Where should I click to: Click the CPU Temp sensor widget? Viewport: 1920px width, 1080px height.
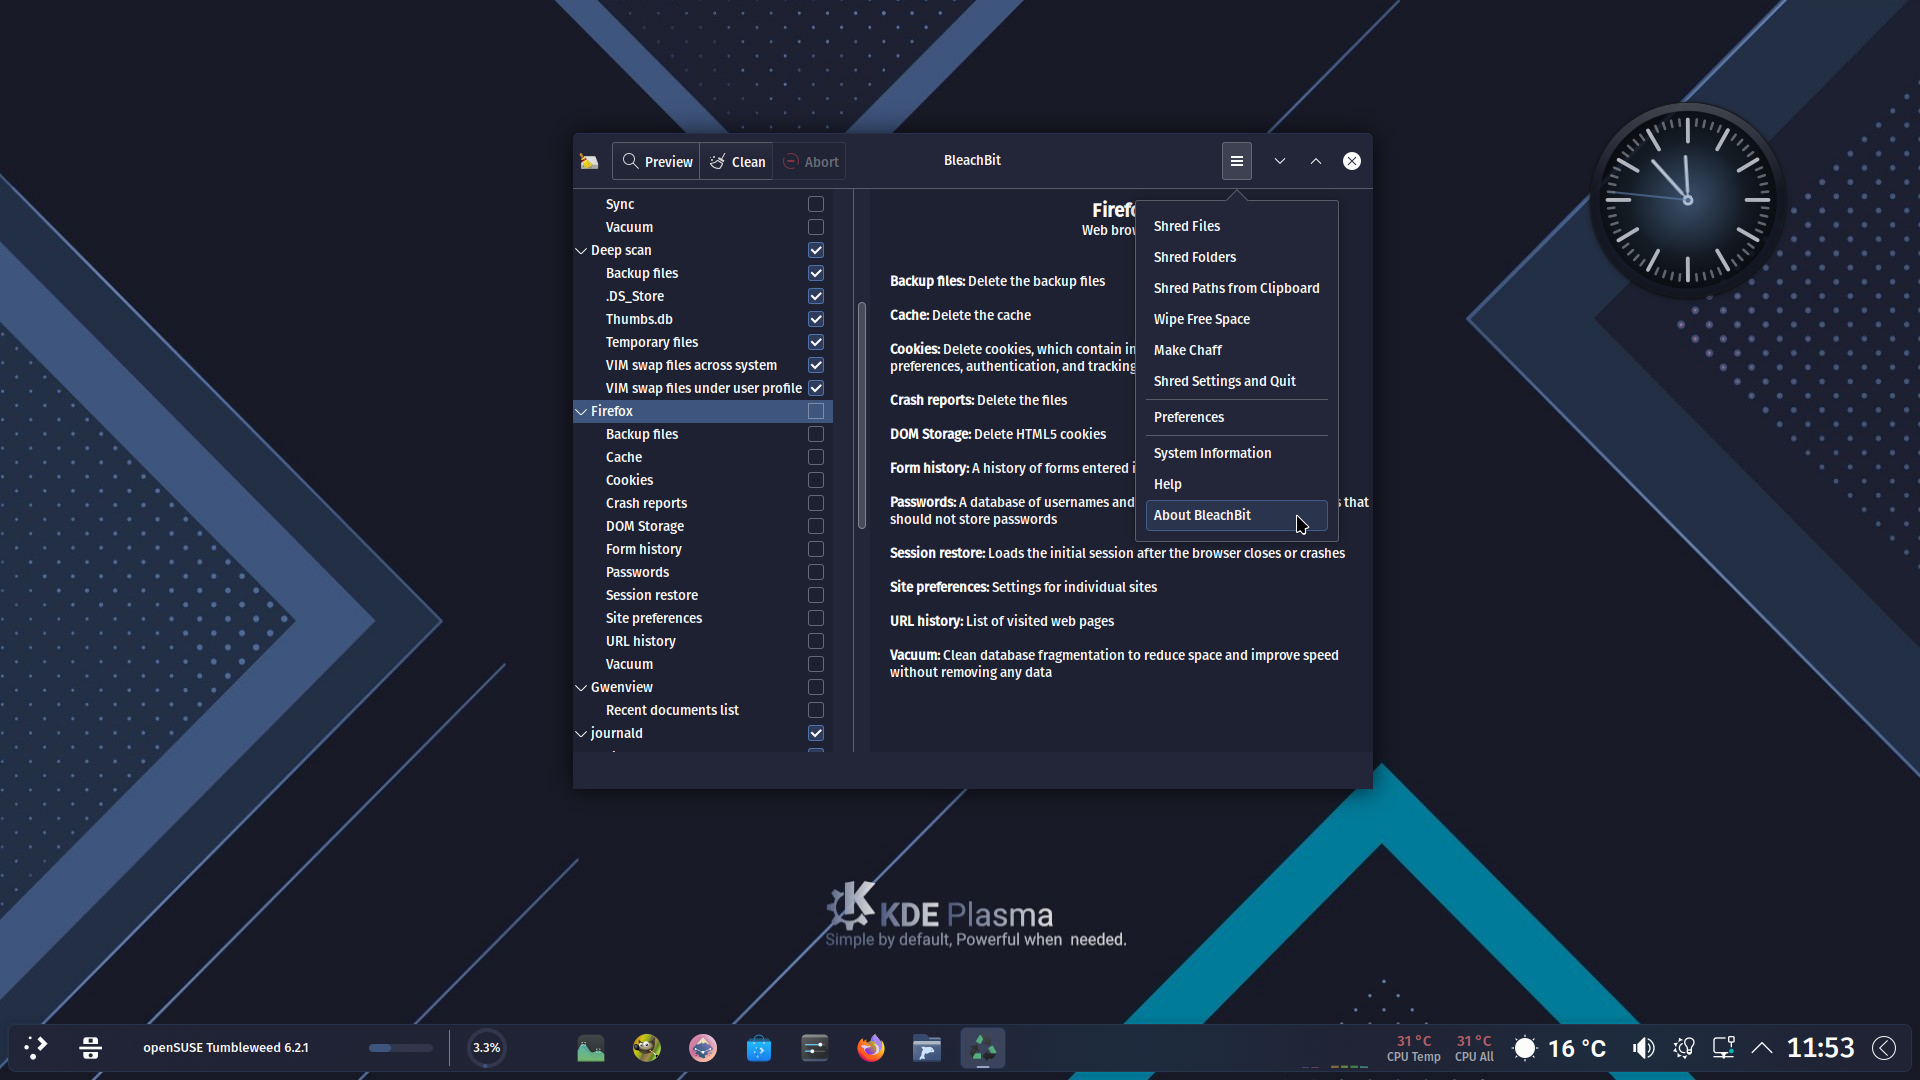coord(1413,1048)
